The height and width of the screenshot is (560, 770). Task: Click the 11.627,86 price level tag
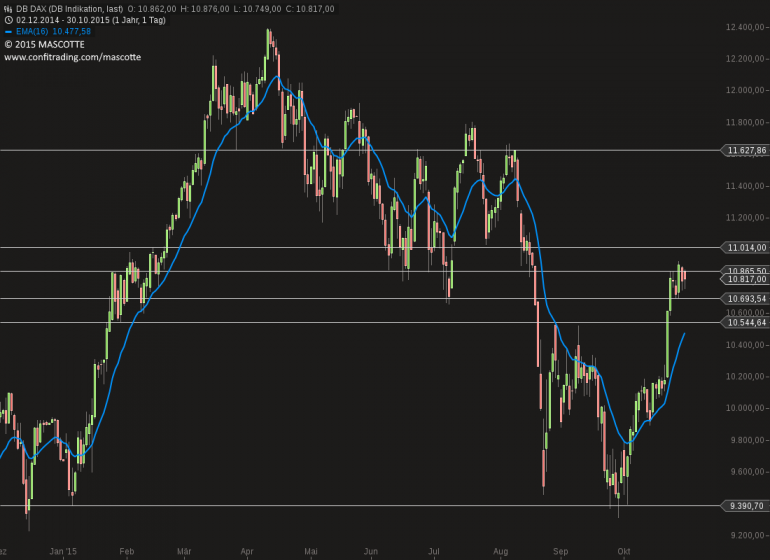[x=746, y=150]
